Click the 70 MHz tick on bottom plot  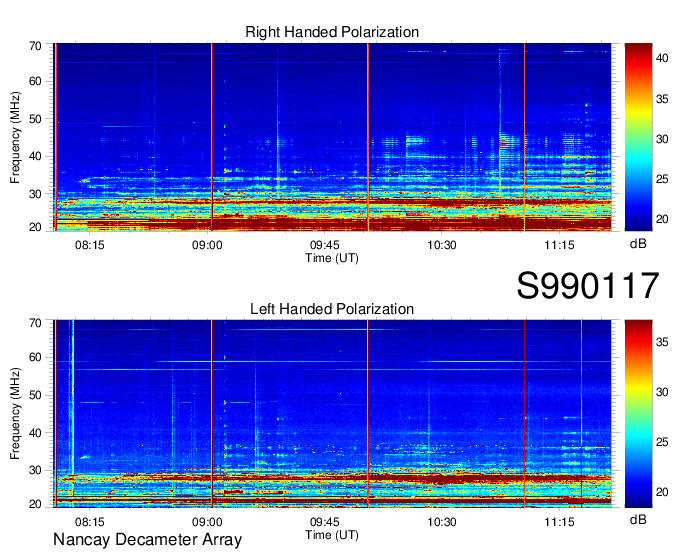pos(35,323)
